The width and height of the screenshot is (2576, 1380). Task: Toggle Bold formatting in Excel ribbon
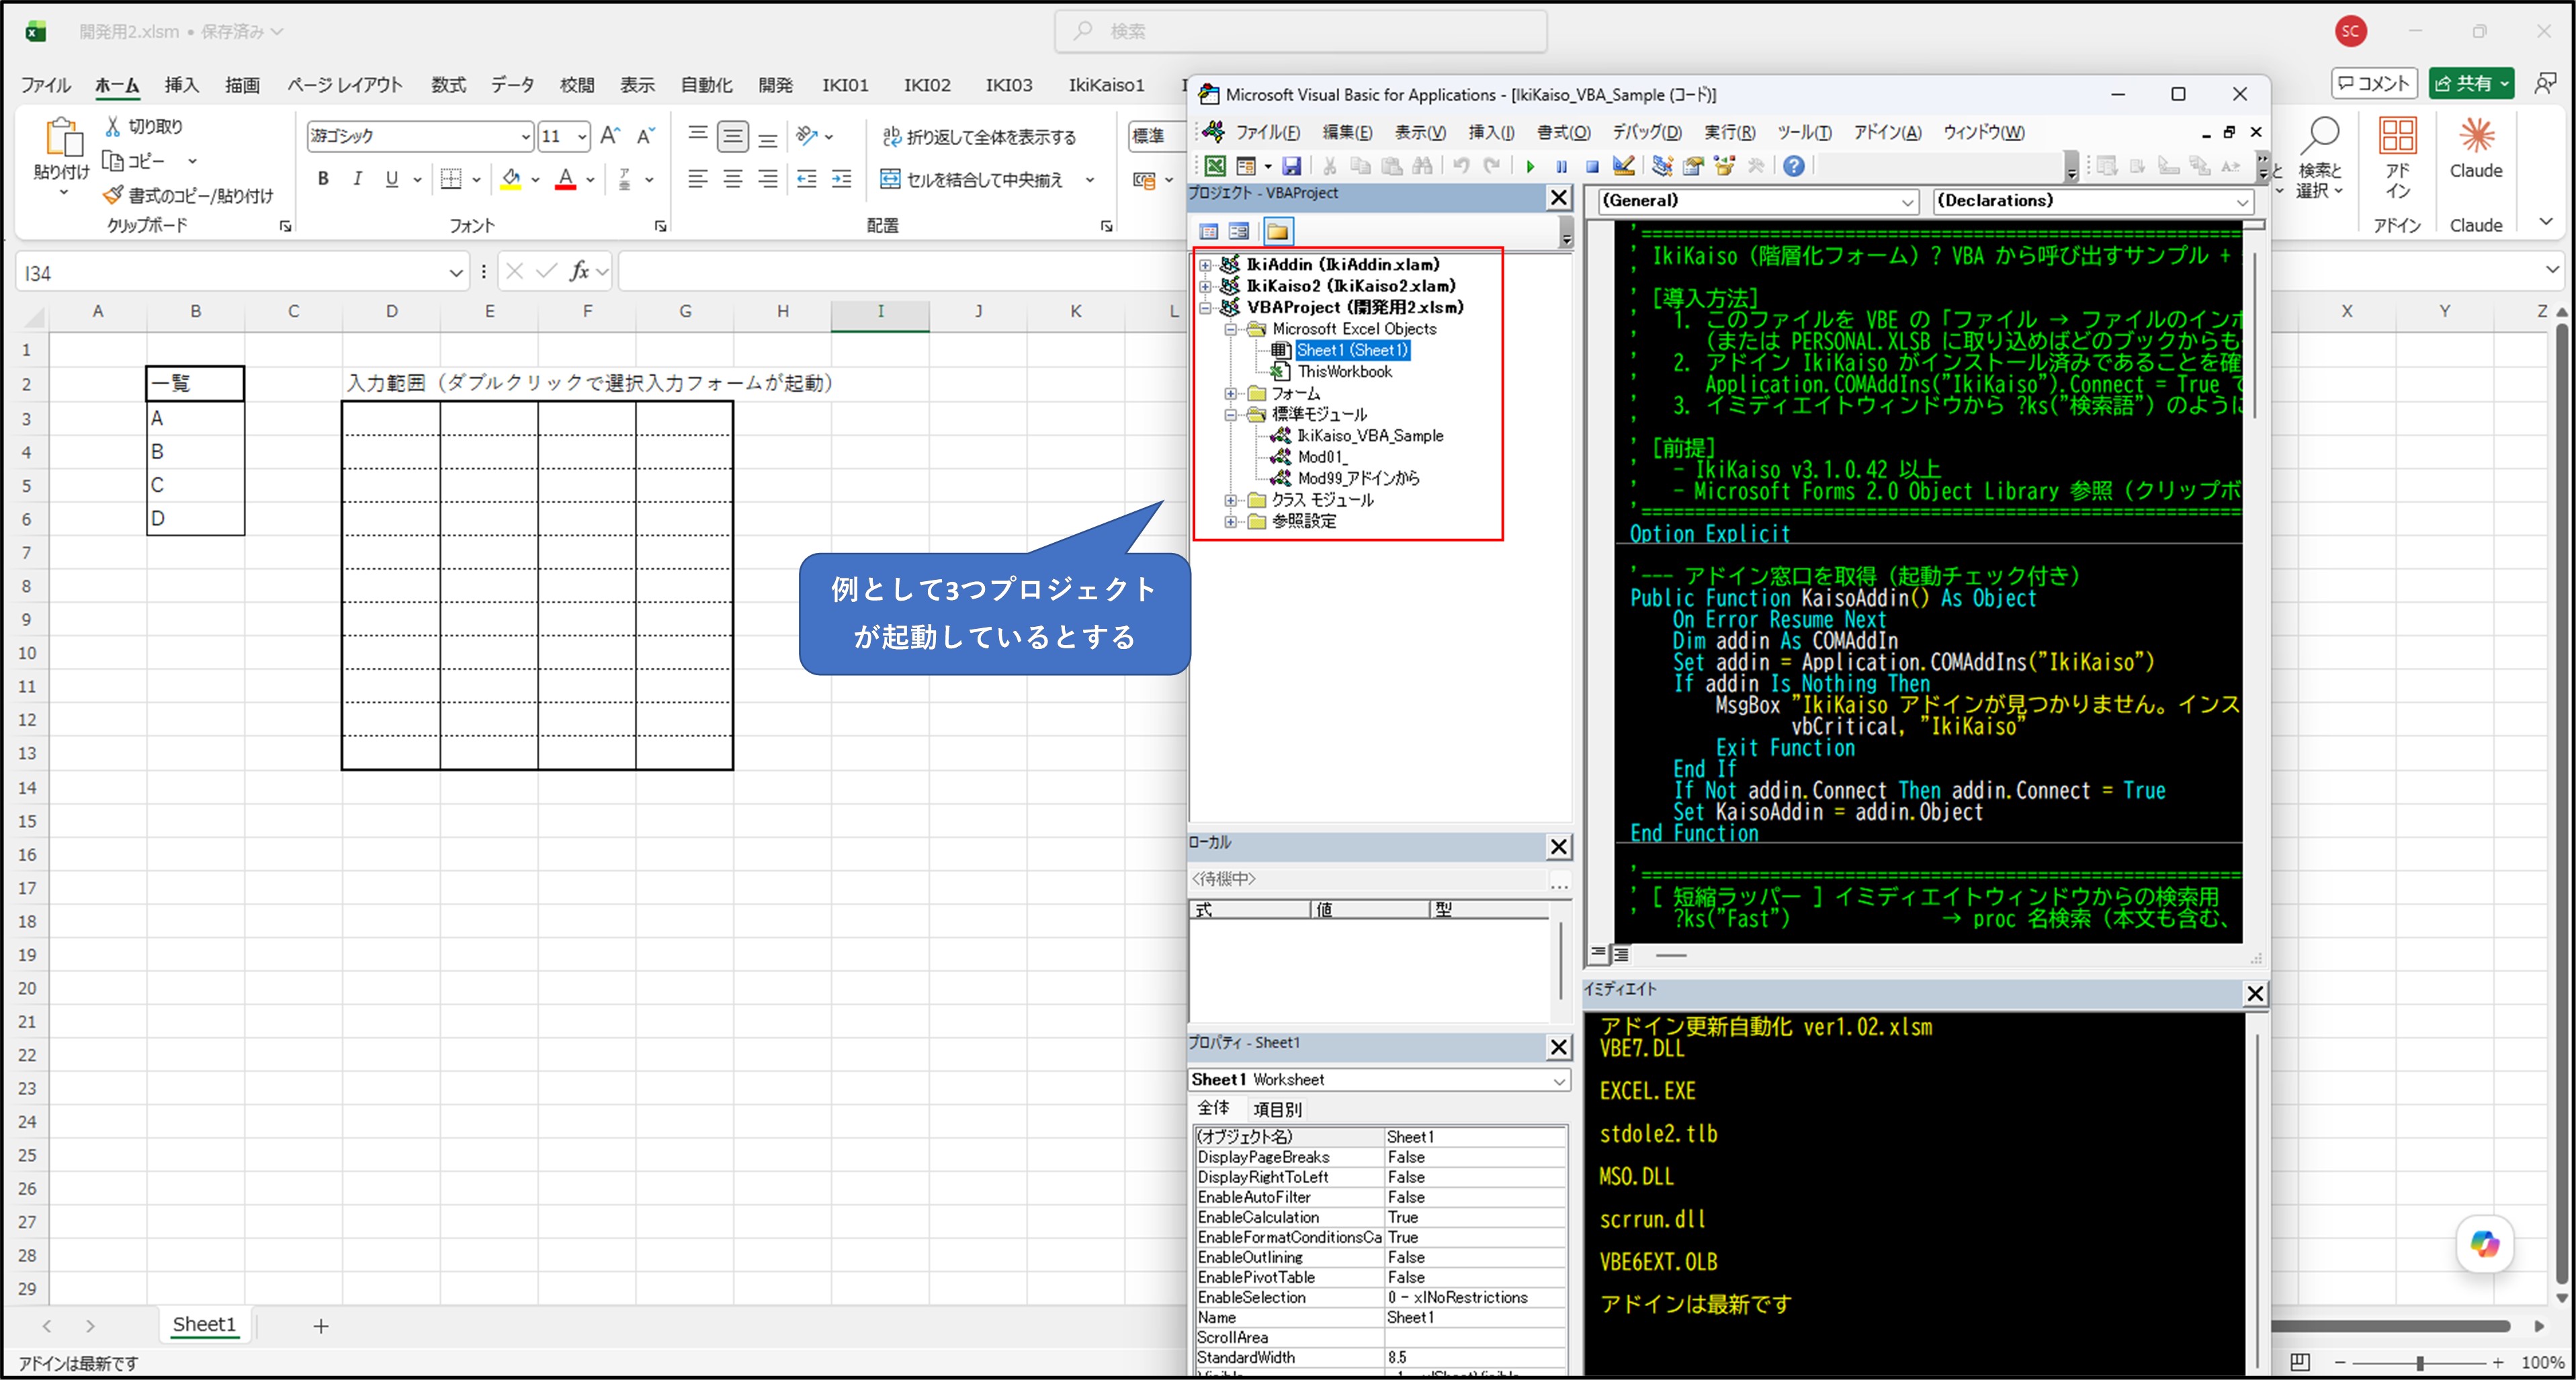323,179
